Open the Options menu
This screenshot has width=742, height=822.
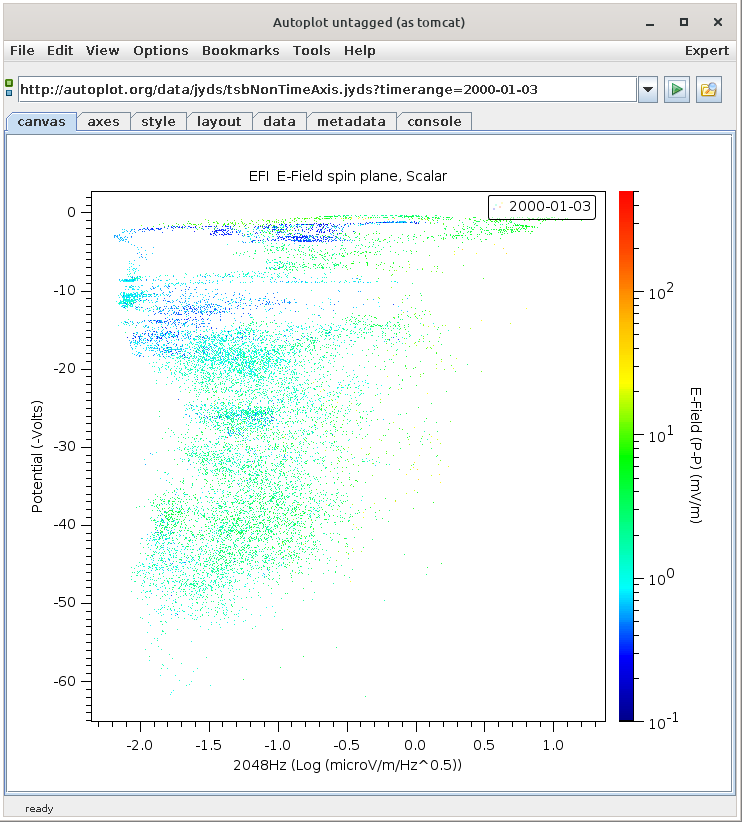[160, 50]
